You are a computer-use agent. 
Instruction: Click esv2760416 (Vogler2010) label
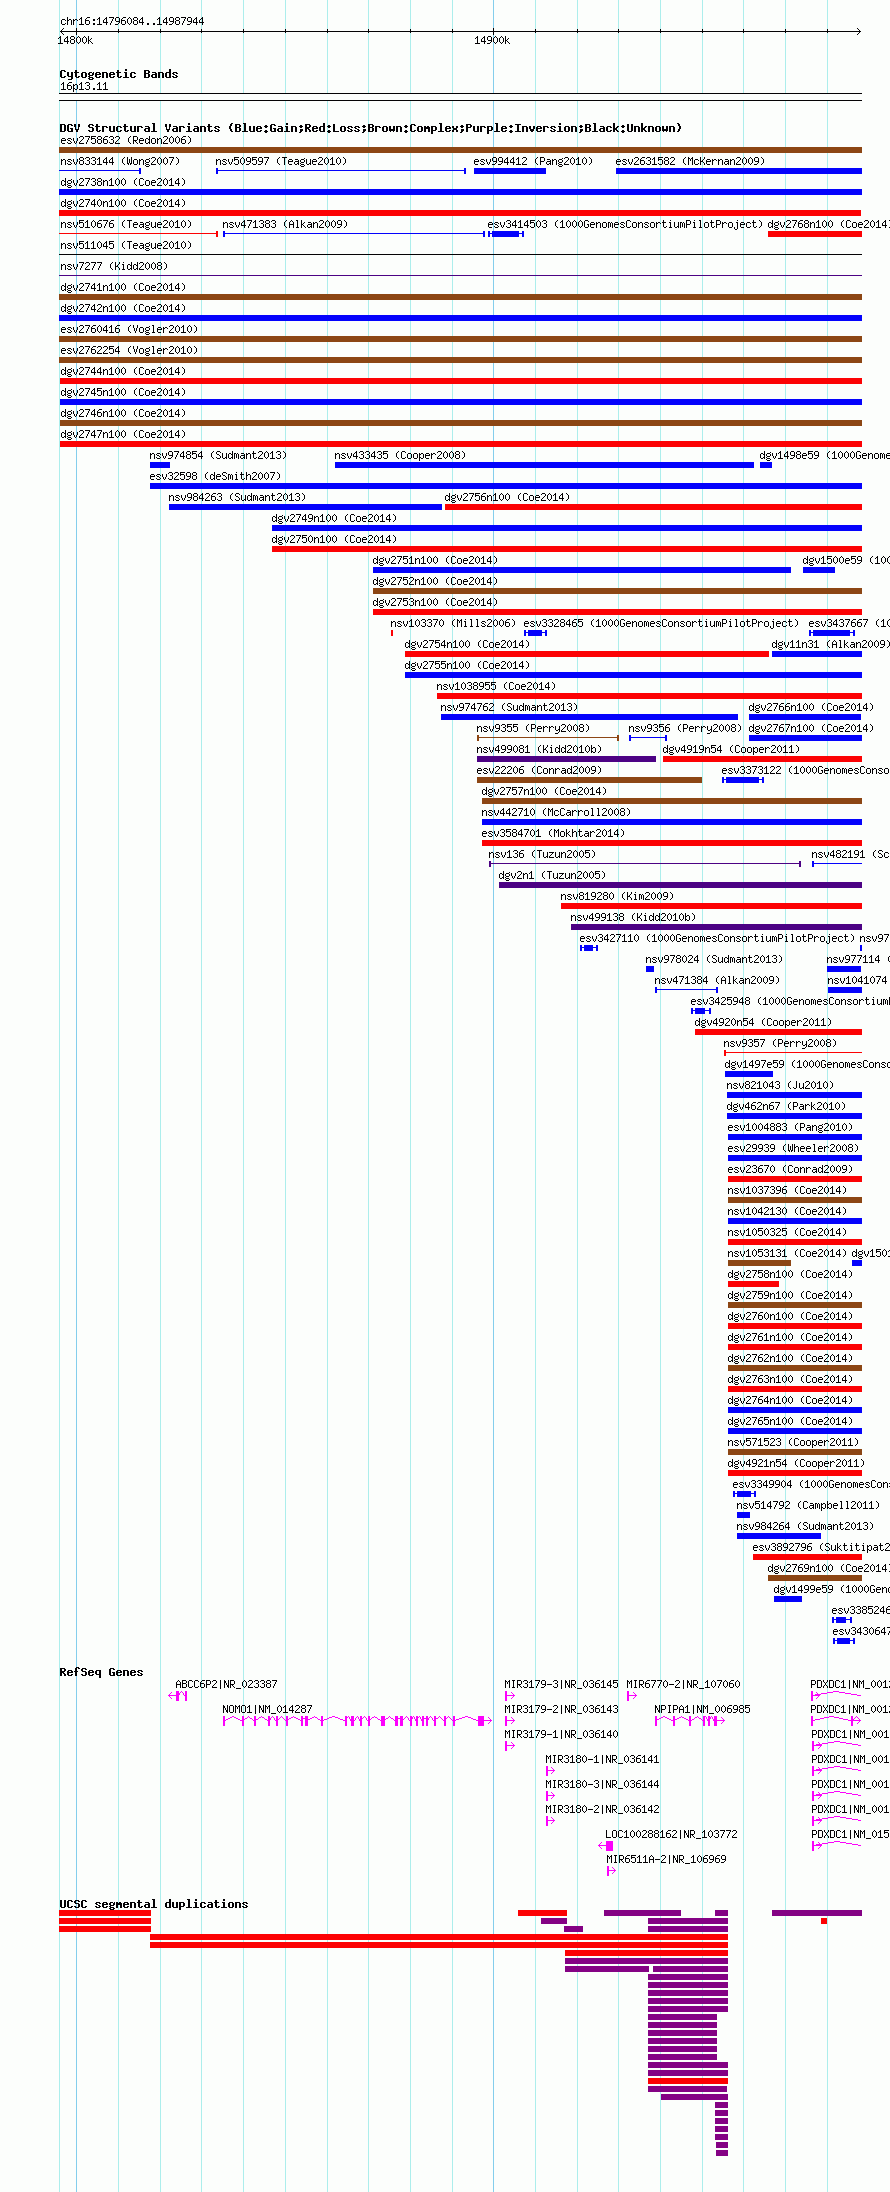129,329
